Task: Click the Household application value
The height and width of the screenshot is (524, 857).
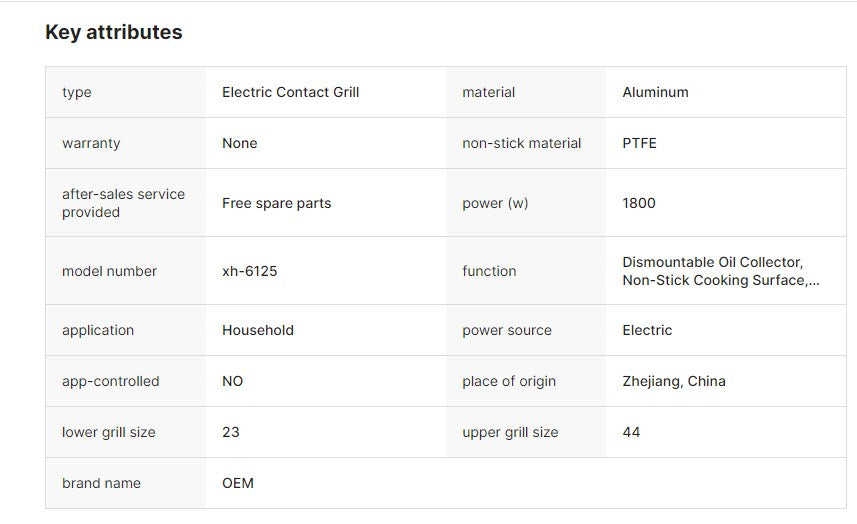Action: click(x=258, y=330)
